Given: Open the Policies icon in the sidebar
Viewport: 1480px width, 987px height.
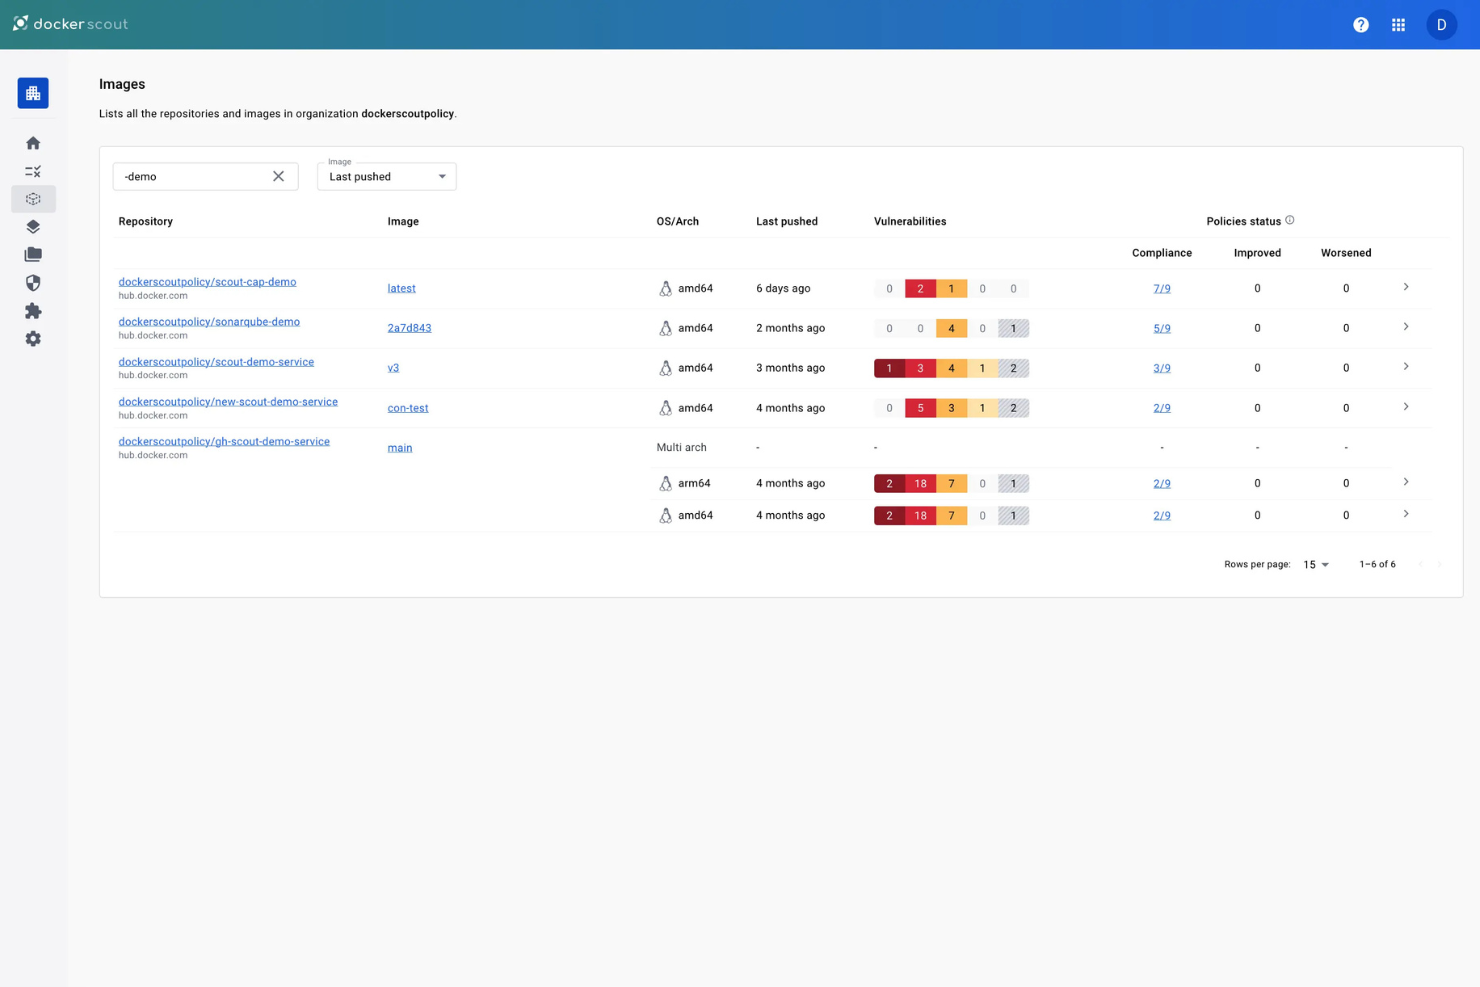Looking at the screenshot, I should [33, 170].
